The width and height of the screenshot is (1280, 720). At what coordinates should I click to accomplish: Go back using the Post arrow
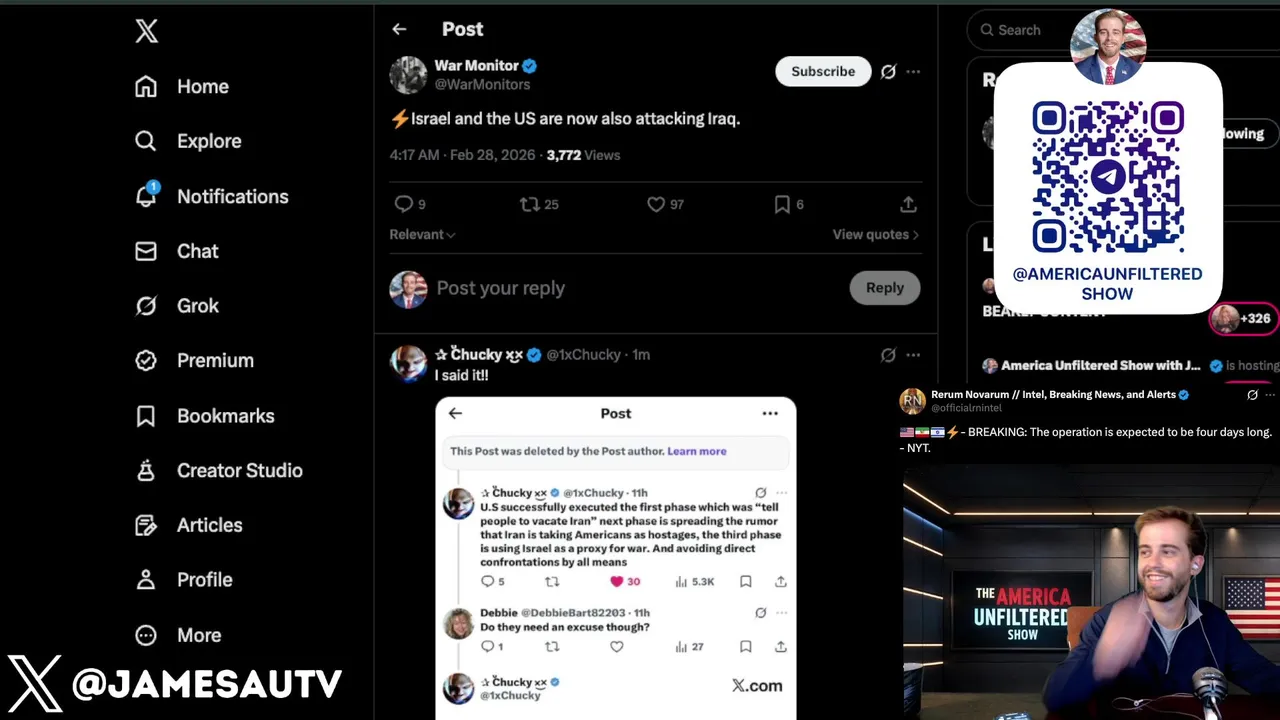(x=399, y=29)
